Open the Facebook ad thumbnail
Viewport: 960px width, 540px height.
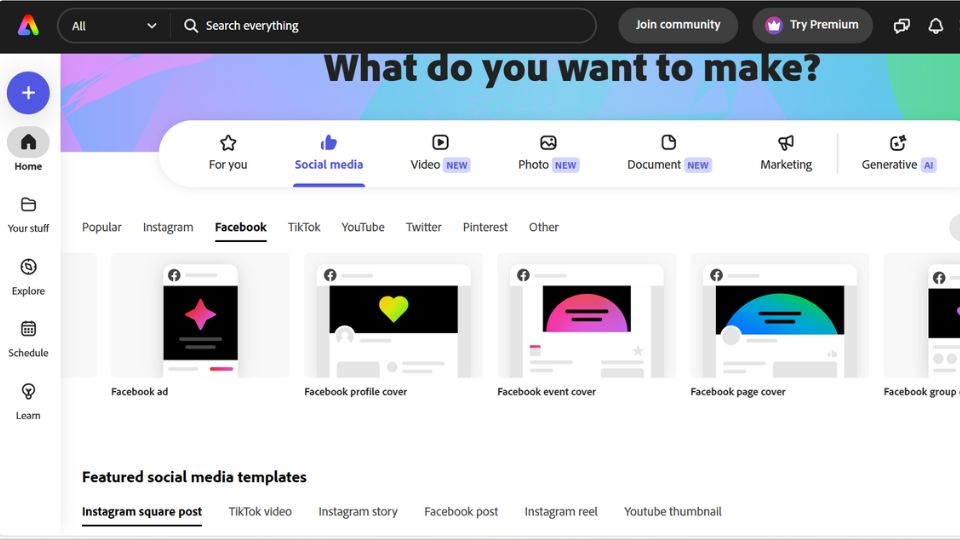(x=200, y=315)
